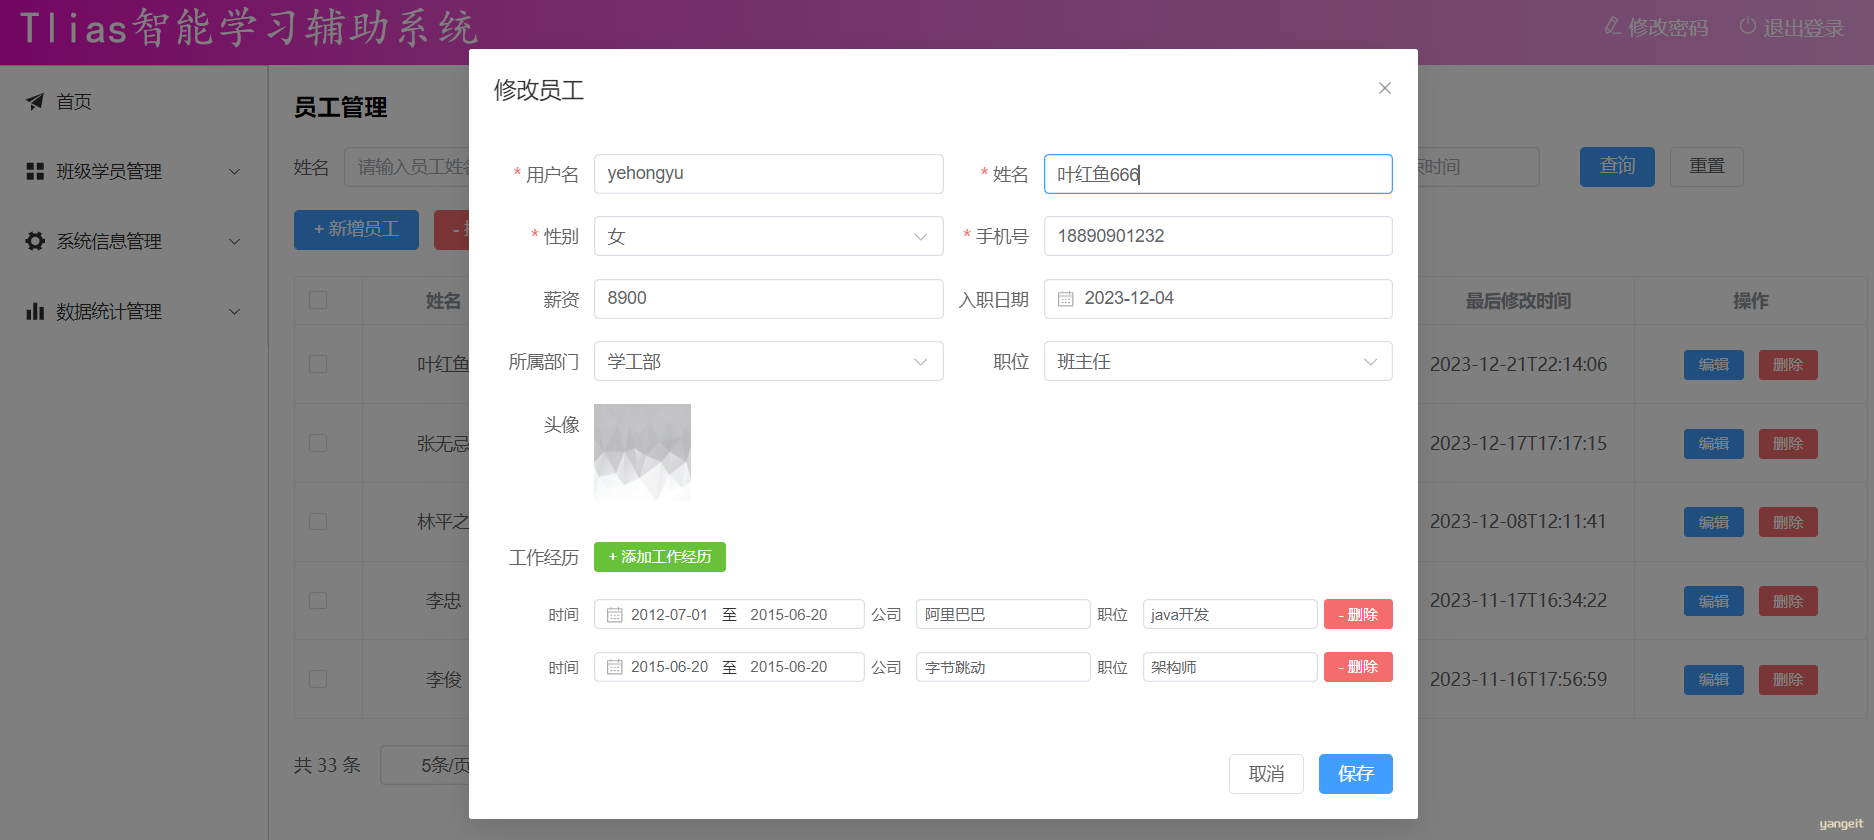Click the edit password pencil icon
Viewport: 1874px width, 840px height.
pyautogui.click(x=1613, y=26)
